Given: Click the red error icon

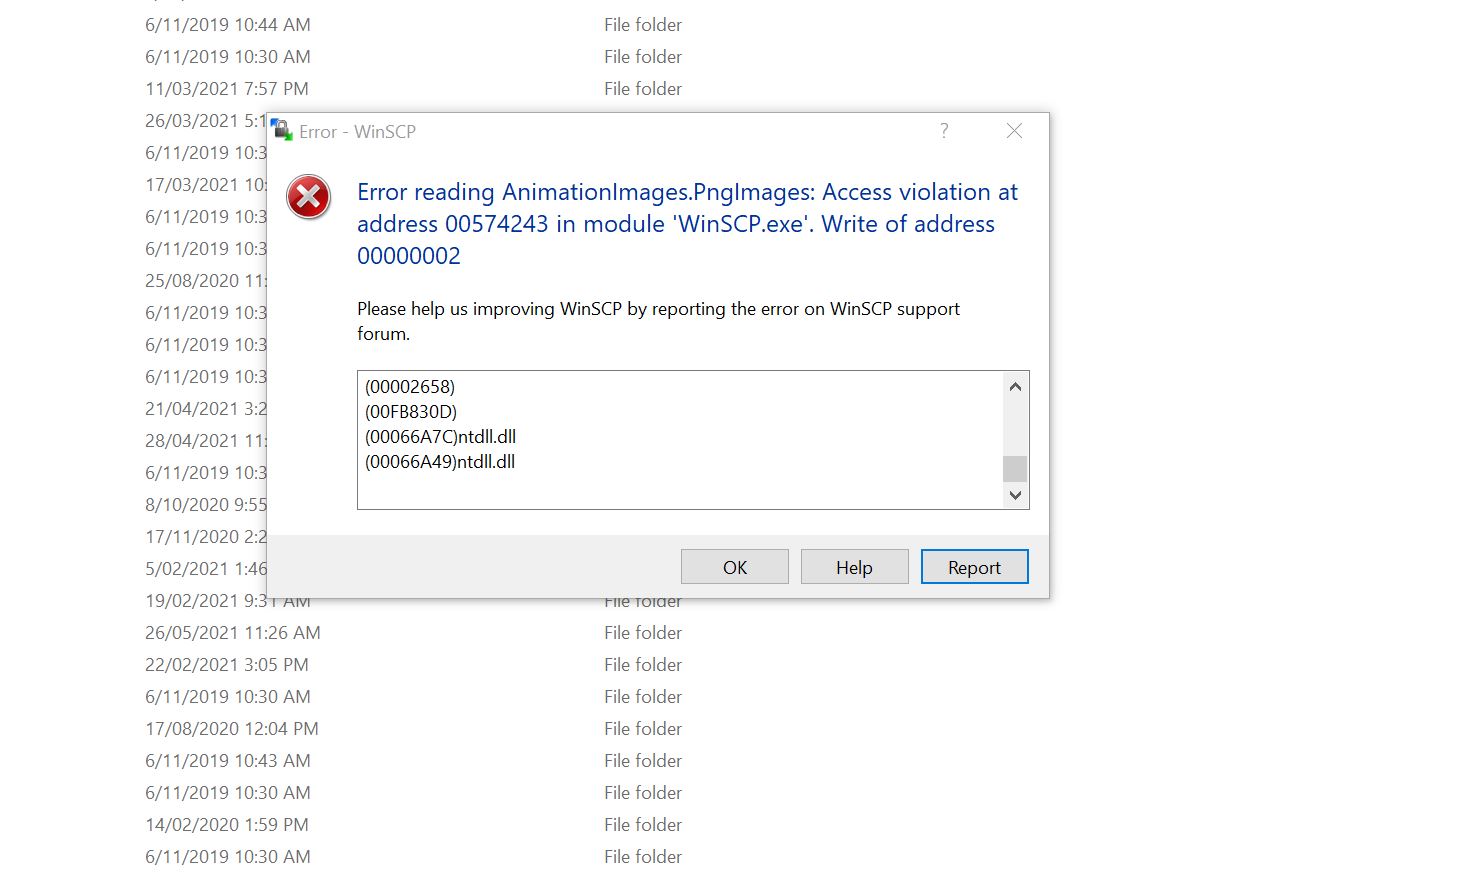Looking at the screenshot, I should [x=308, y=197].
